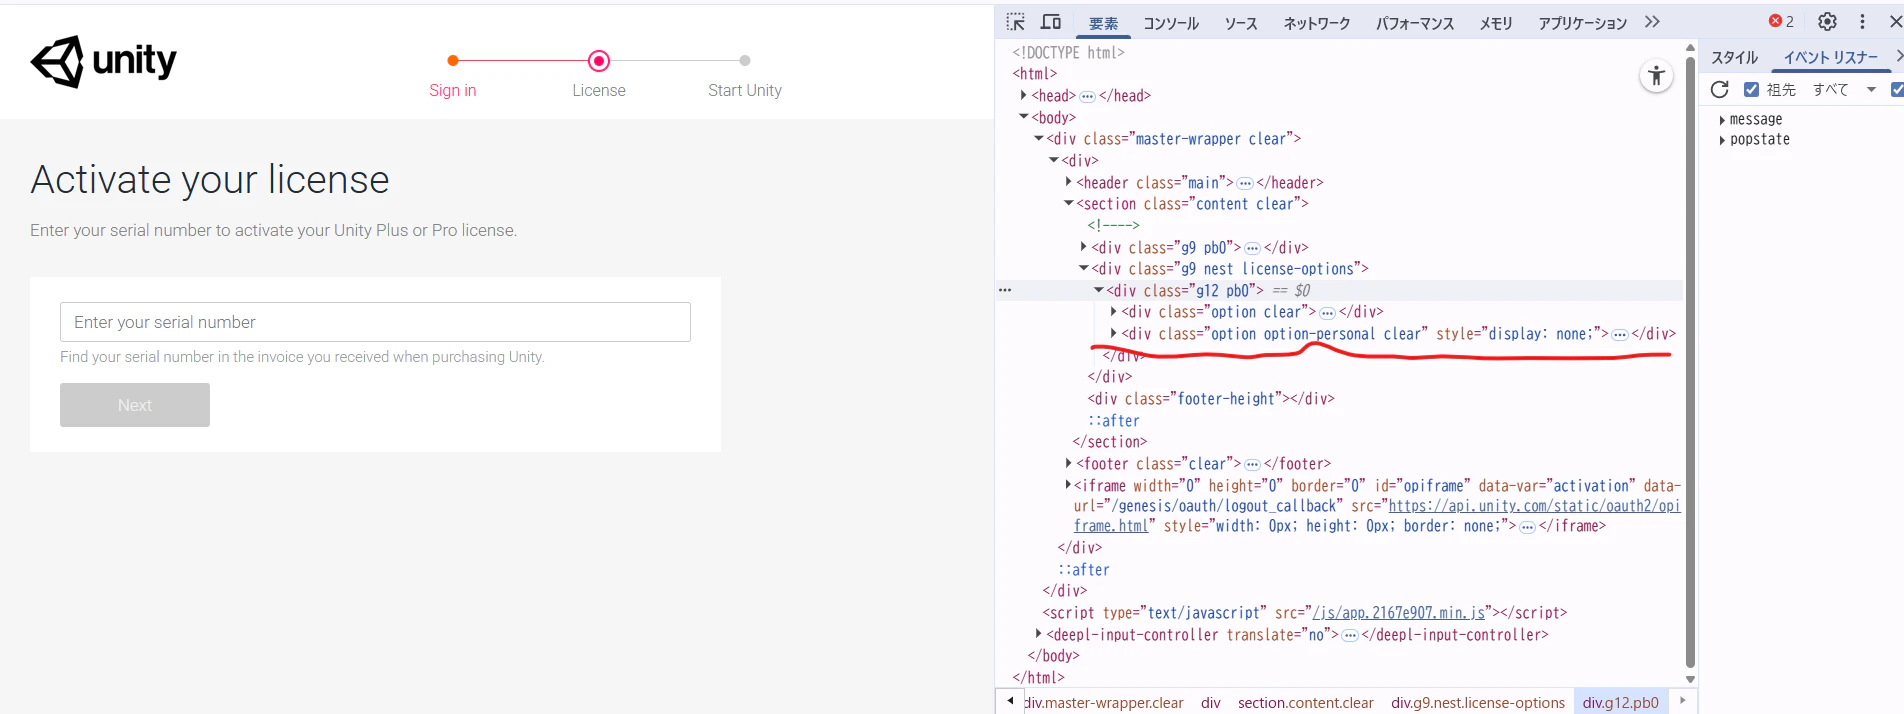Expand collapsed head element ellipsis
This screenshot has width=1904, height=714.
pos(1087,96)
